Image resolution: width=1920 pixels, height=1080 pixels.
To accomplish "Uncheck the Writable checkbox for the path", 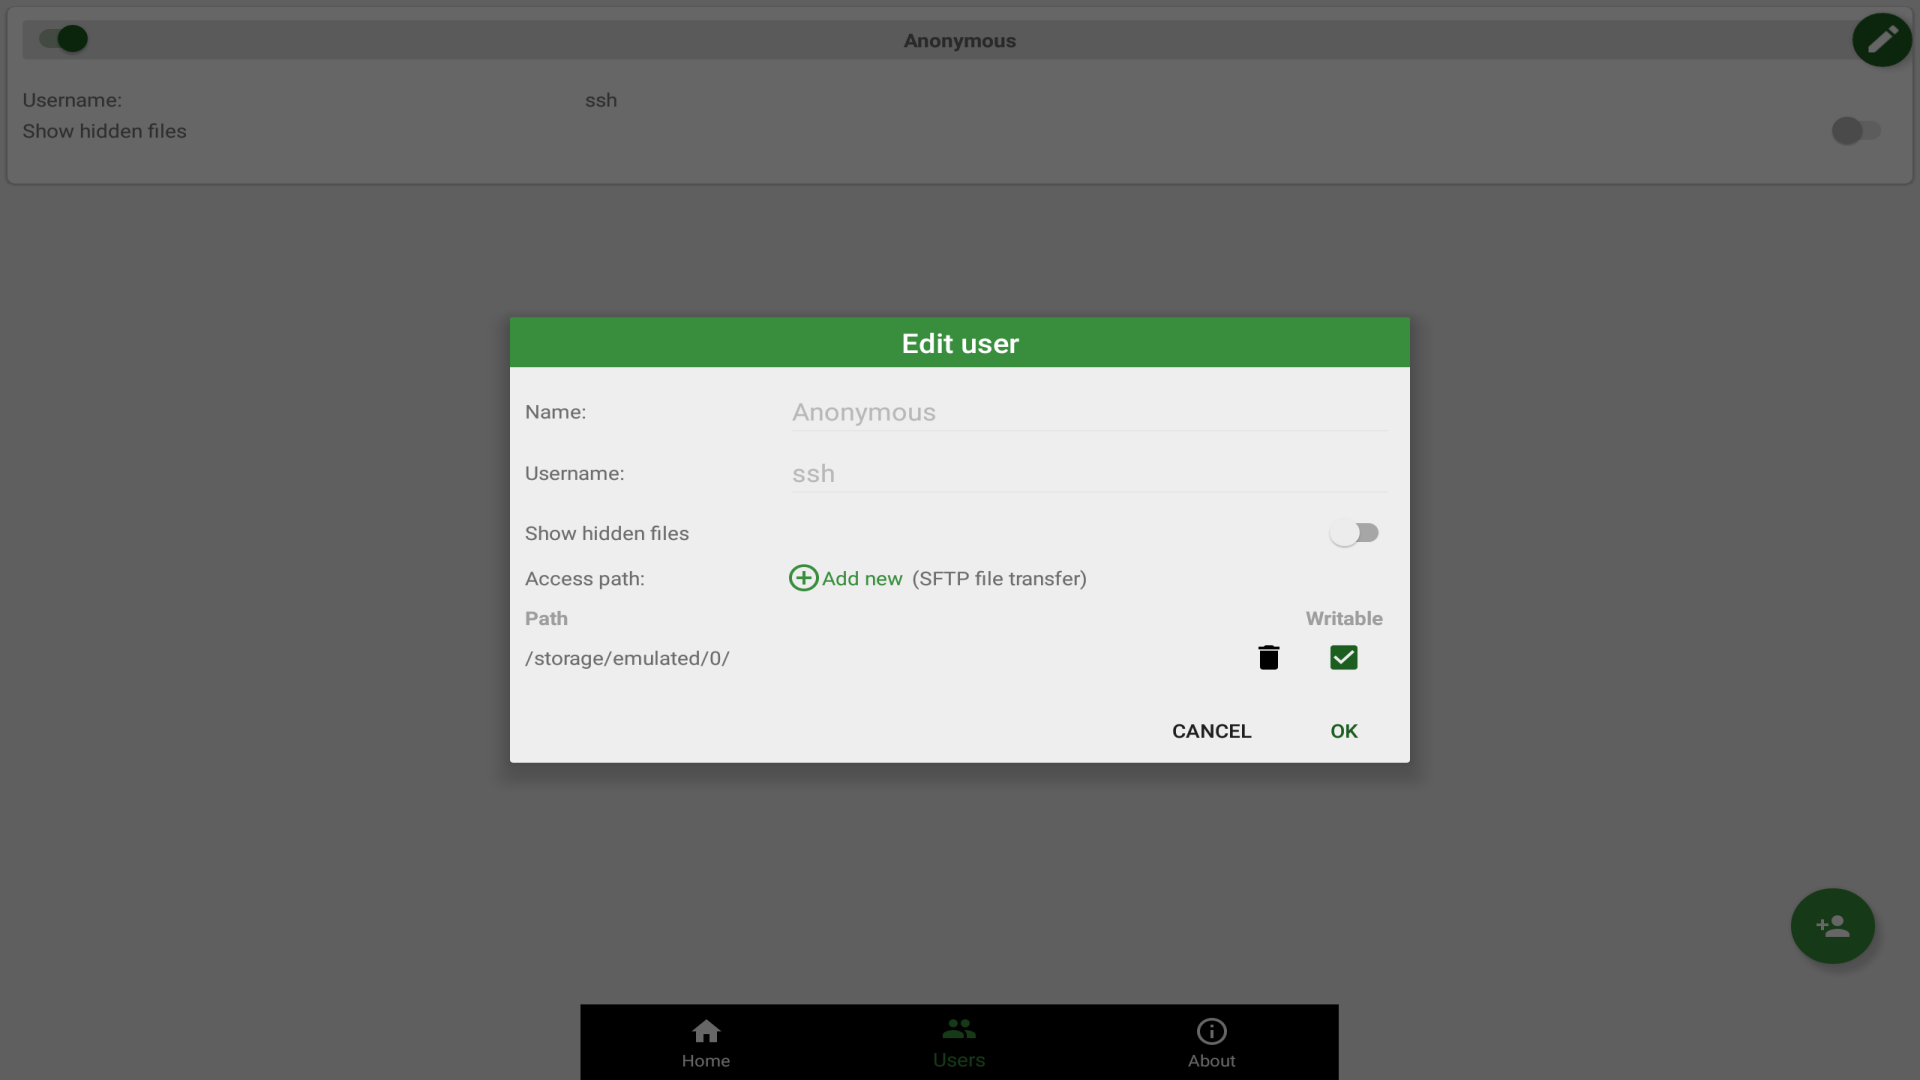I will click(x=1343, y=657).
